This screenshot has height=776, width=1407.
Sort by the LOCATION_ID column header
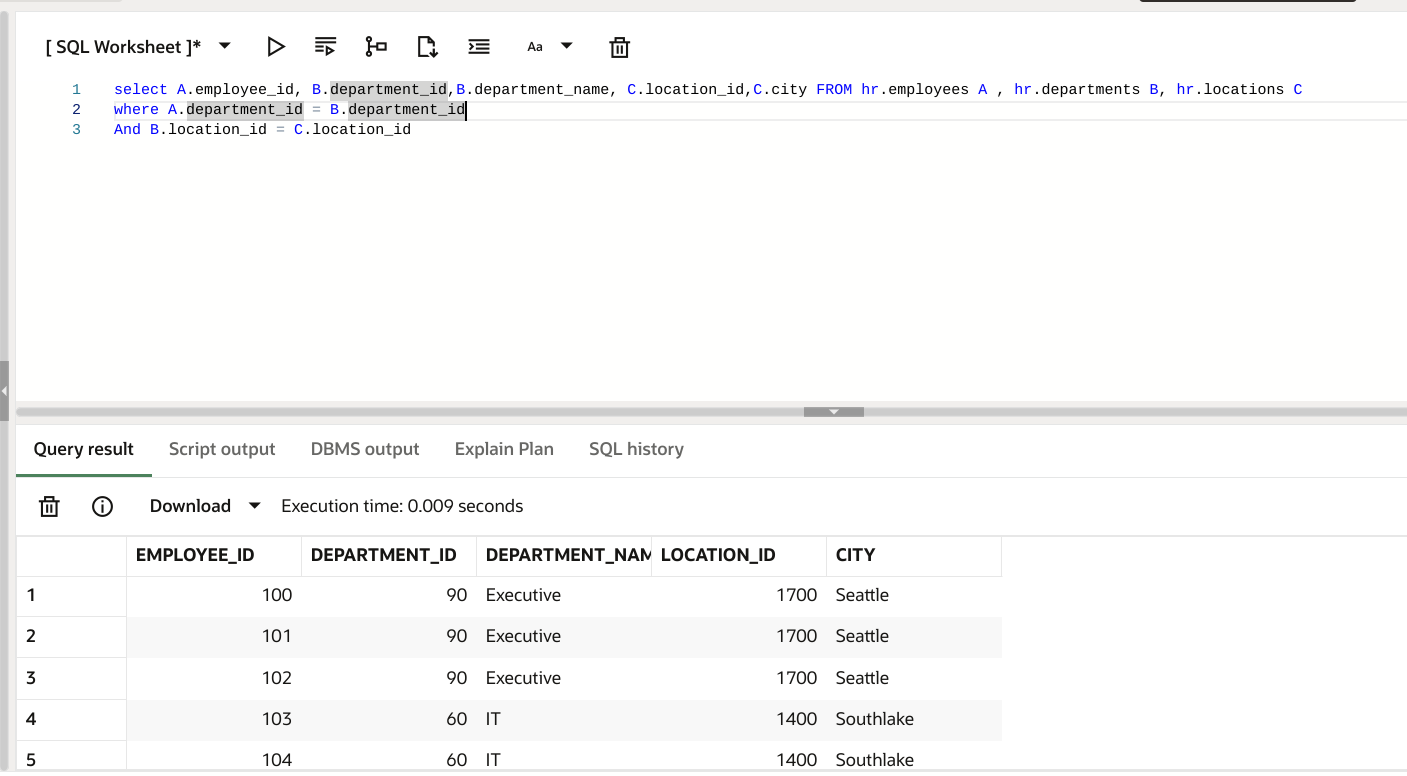pyautogui.click(x=739, y=555)
